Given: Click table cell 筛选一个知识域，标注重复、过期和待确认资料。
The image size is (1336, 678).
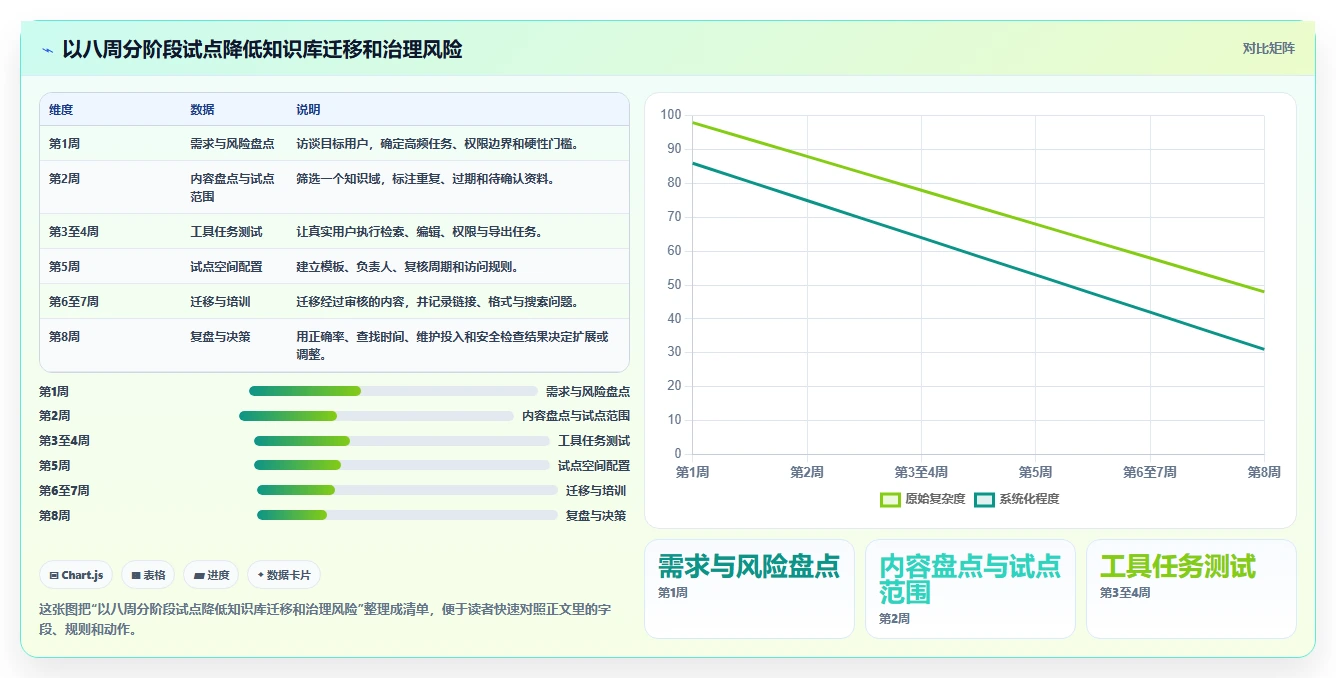Looking at the screenshot, I should [x=425, y=179].
